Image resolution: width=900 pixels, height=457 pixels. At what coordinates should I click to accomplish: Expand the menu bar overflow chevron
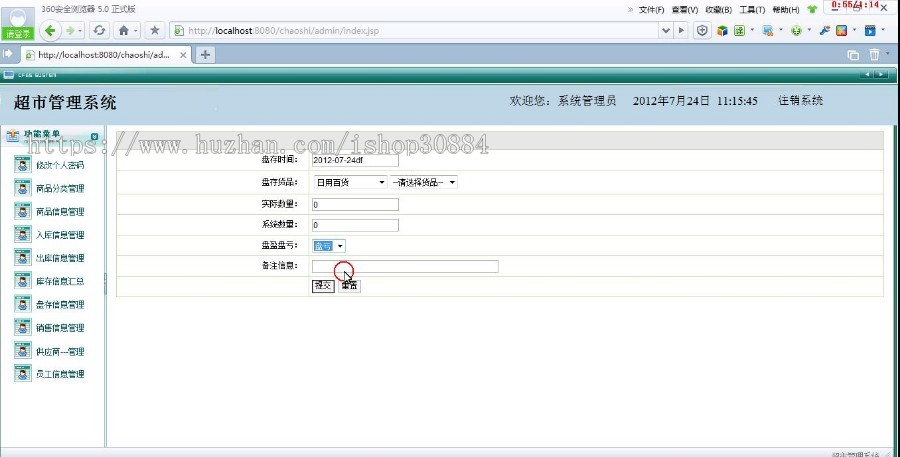[630, 9]
